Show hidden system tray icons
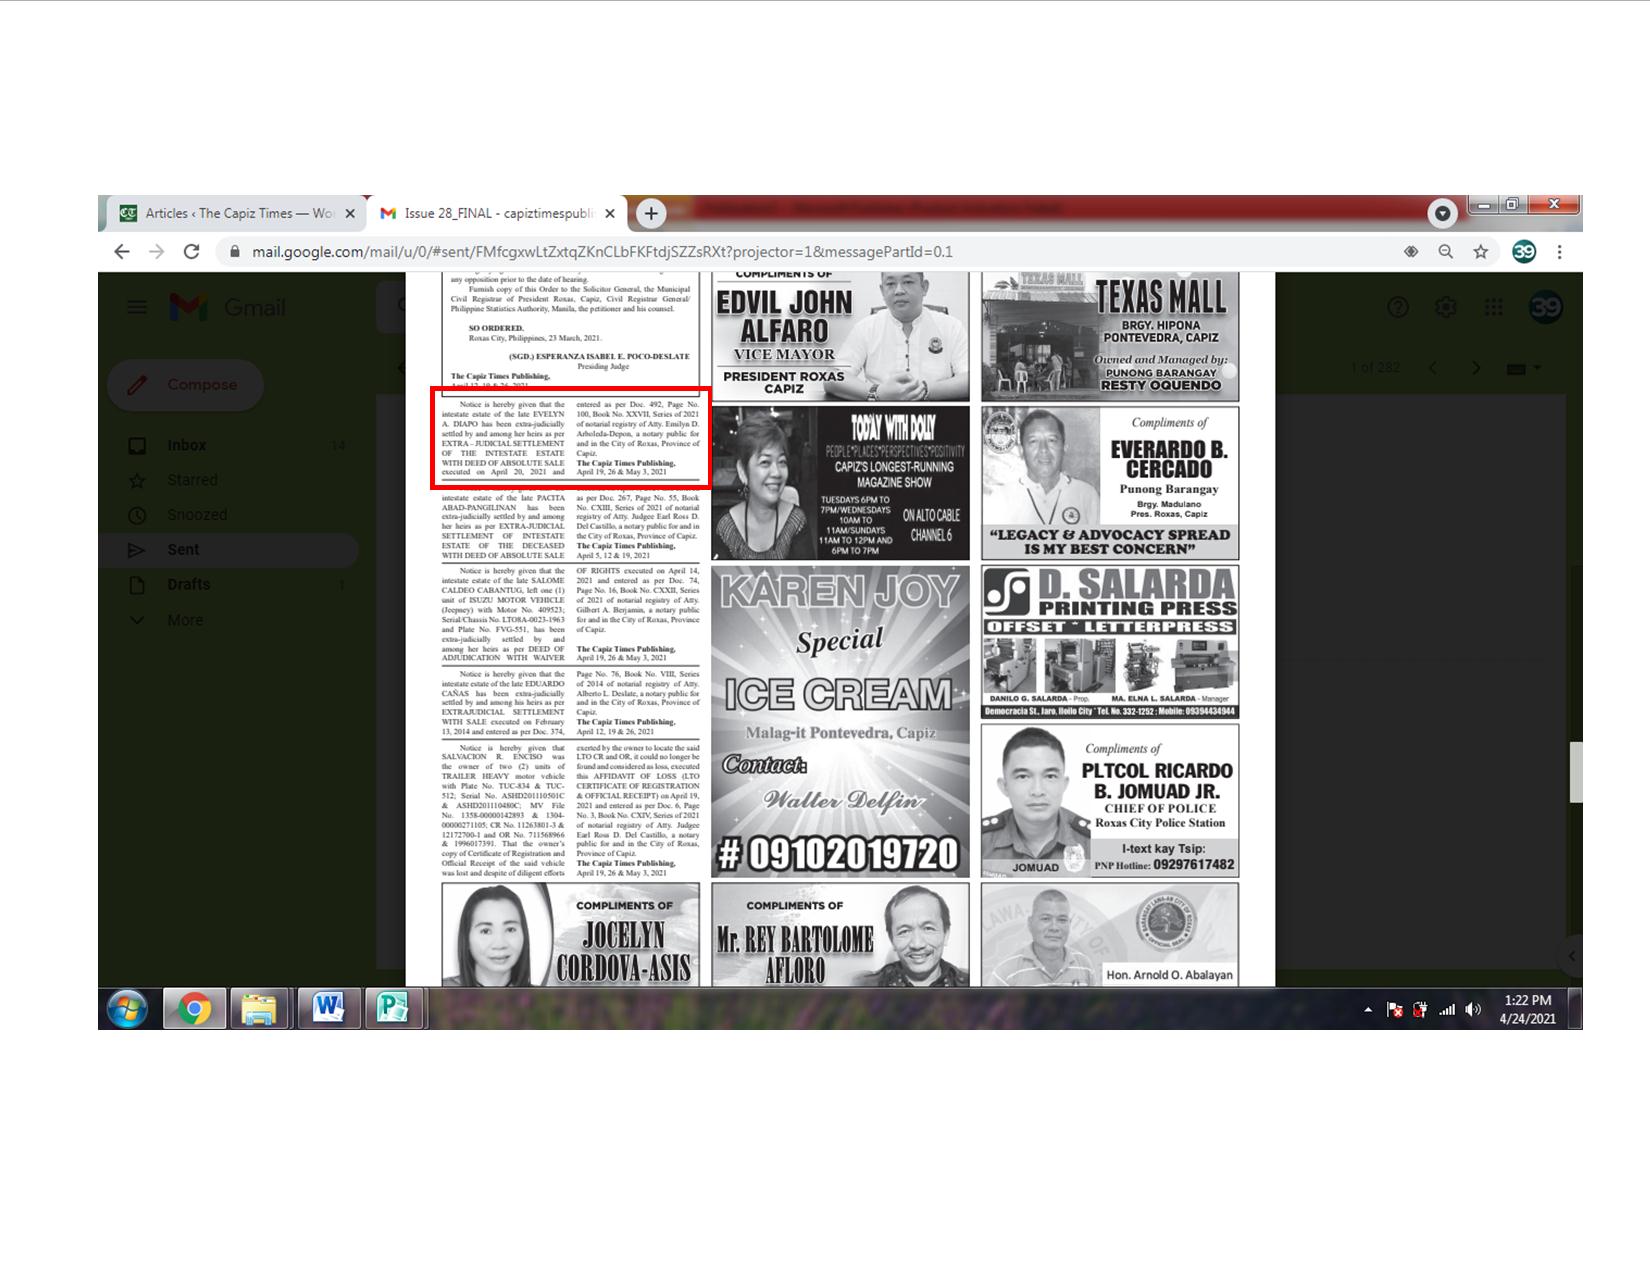This screenshot has height=1275, width=1650. [x=1368, y=1010]
